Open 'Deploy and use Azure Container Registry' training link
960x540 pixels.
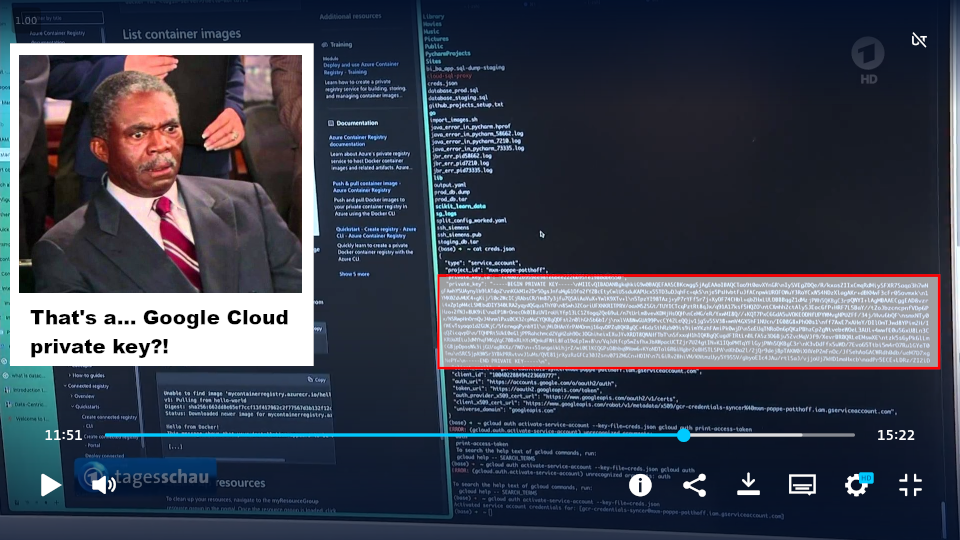point(361,68)
